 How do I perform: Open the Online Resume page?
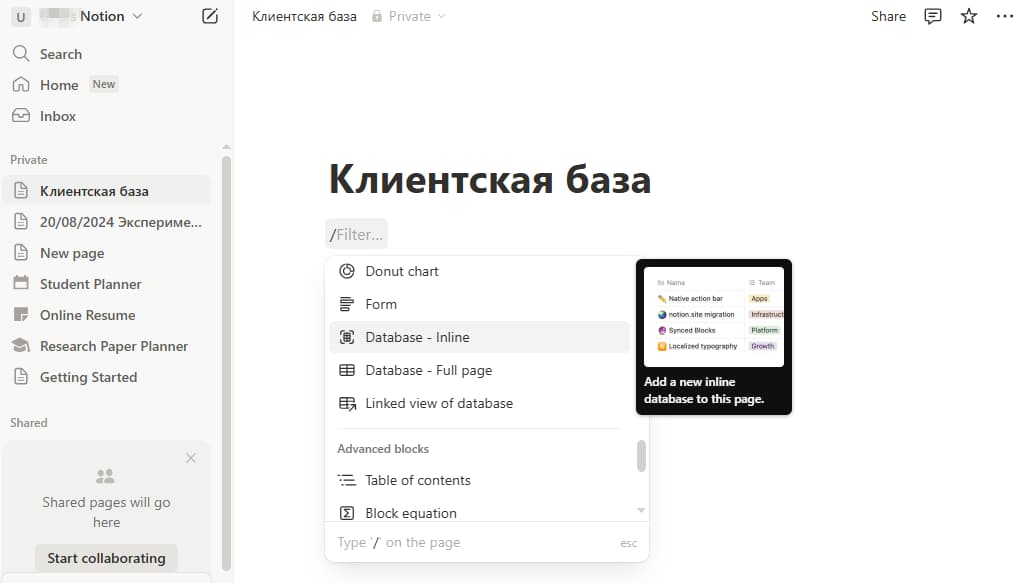tap(107, 315)
